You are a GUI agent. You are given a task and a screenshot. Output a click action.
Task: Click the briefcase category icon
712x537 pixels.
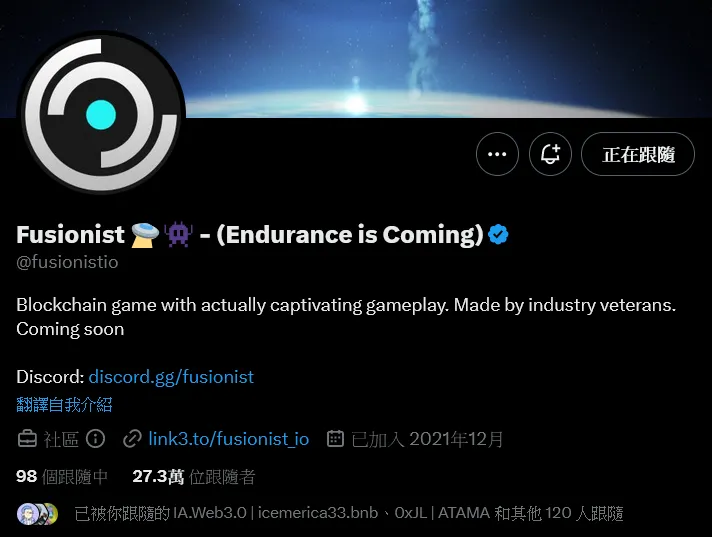(x=27, y=439)
